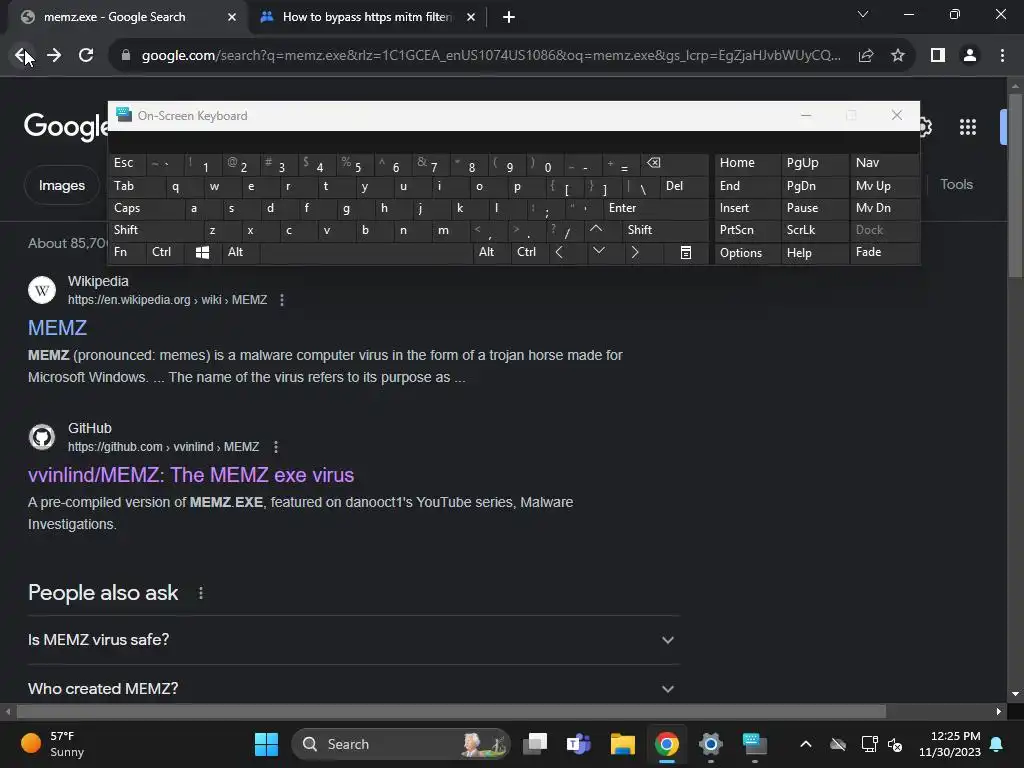Switch to memz.exe Google Search tab
This screenshot has height=768, width=1024.
(114, 17)
